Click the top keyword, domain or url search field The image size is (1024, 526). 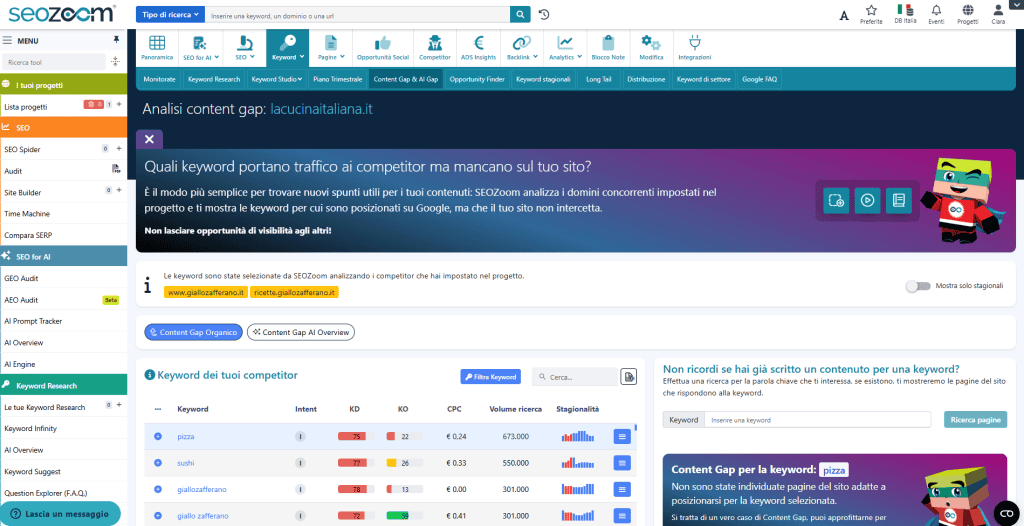coord(359,14)
